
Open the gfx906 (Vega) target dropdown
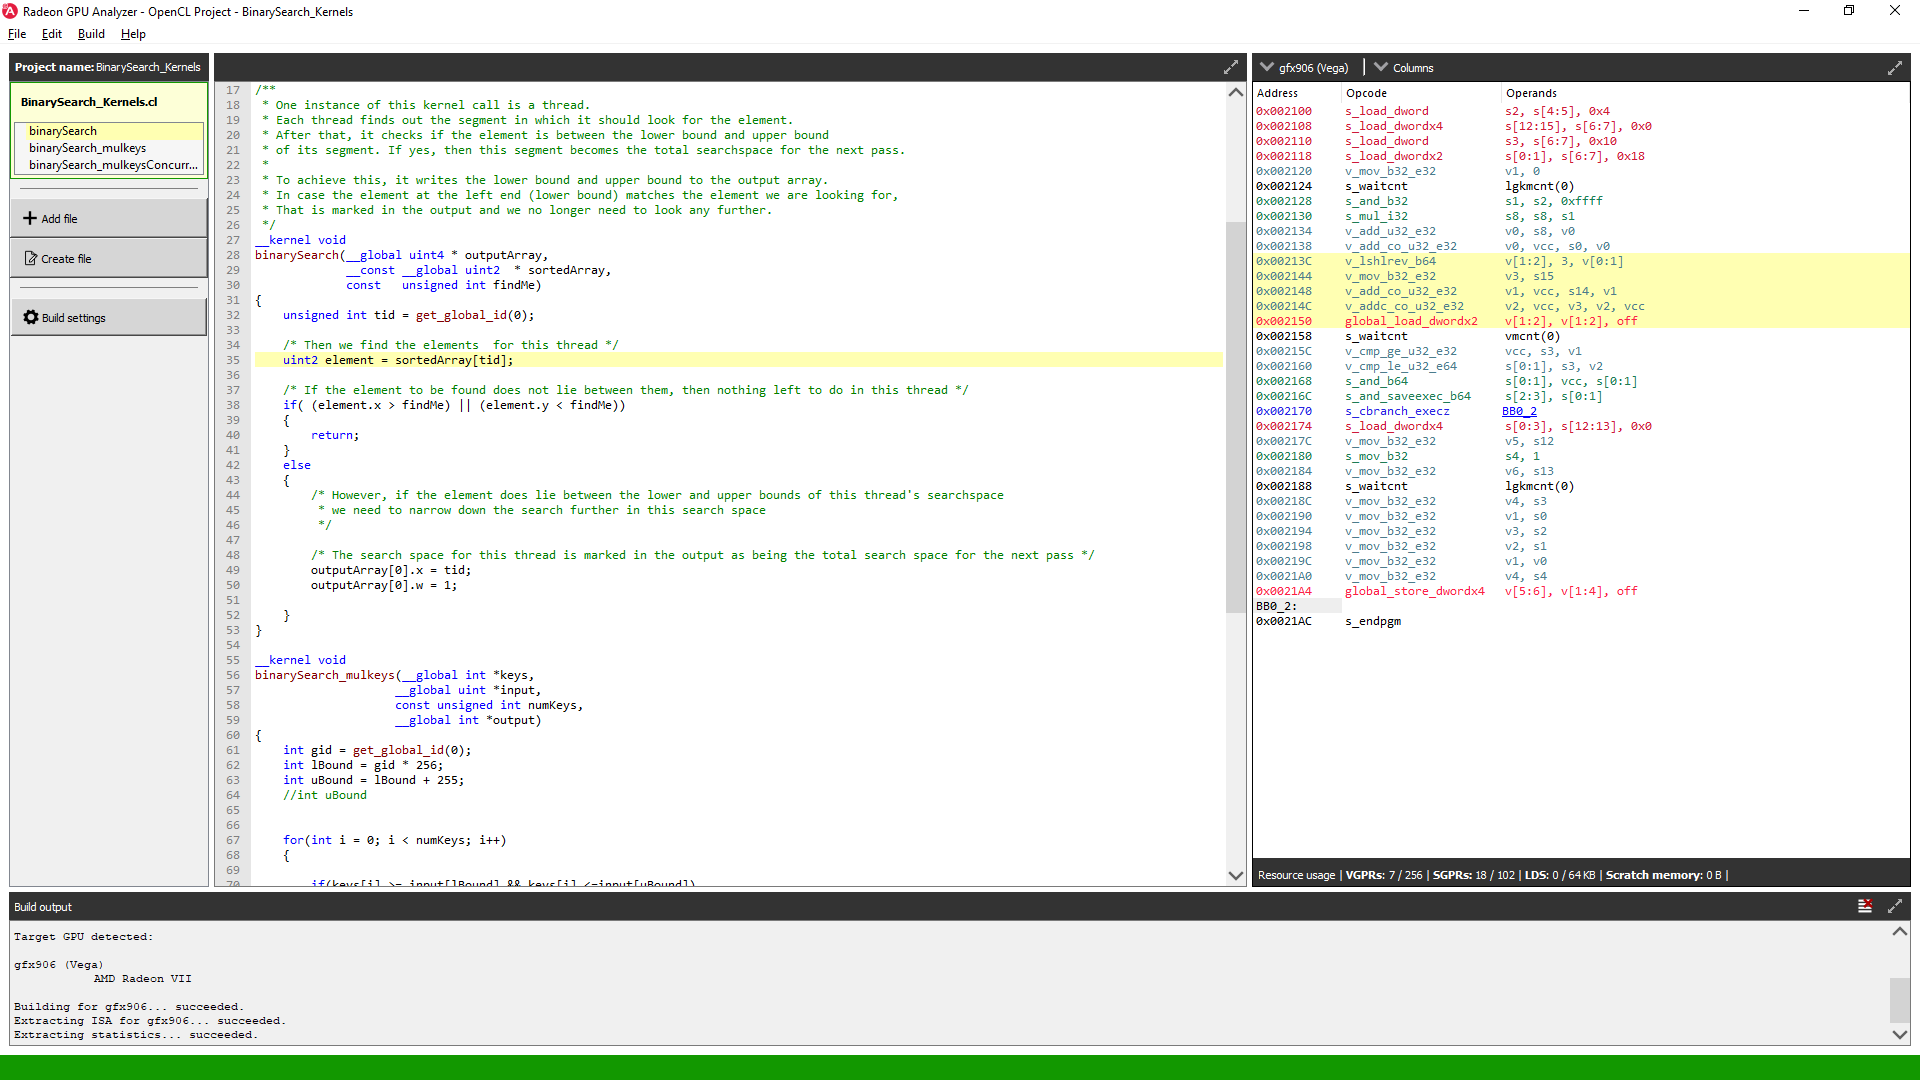pyautogui.click(x=1305, y=68)
